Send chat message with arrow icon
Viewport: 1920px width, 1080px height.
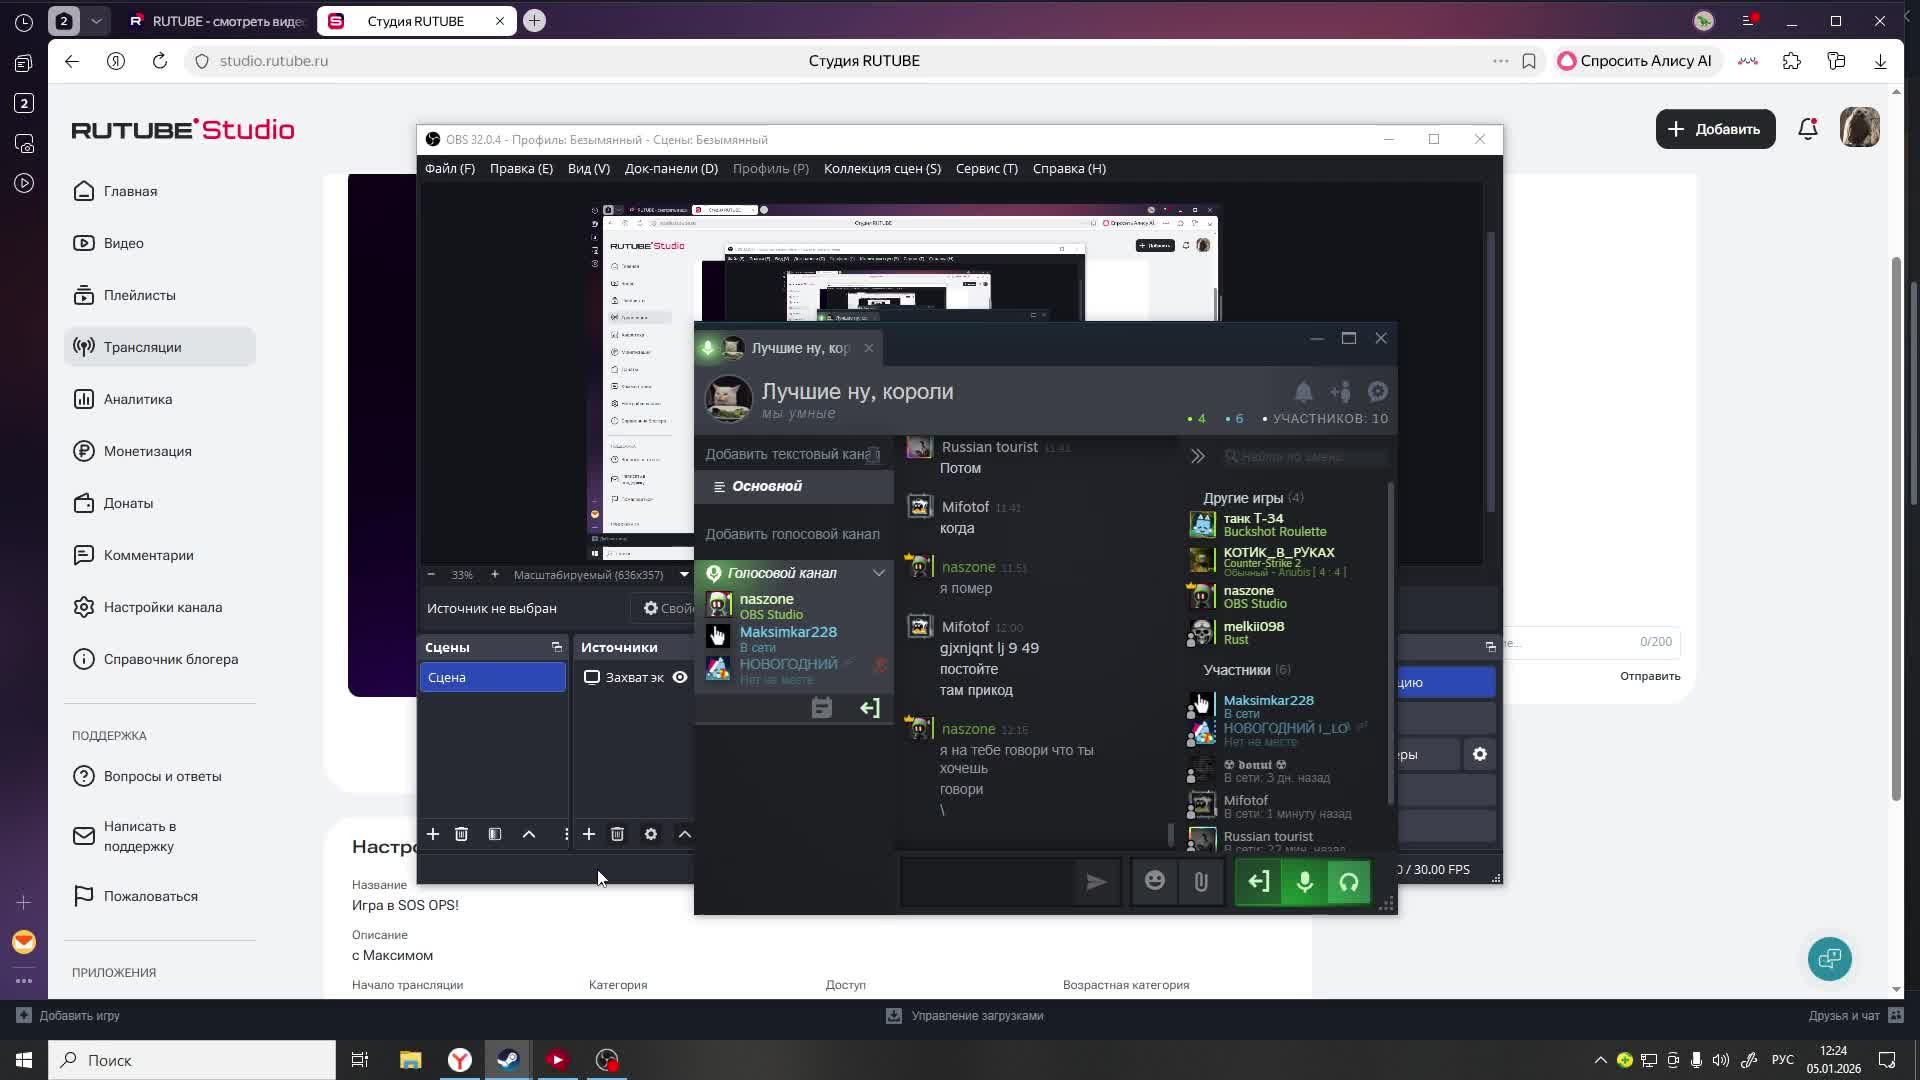point(1096,882)
